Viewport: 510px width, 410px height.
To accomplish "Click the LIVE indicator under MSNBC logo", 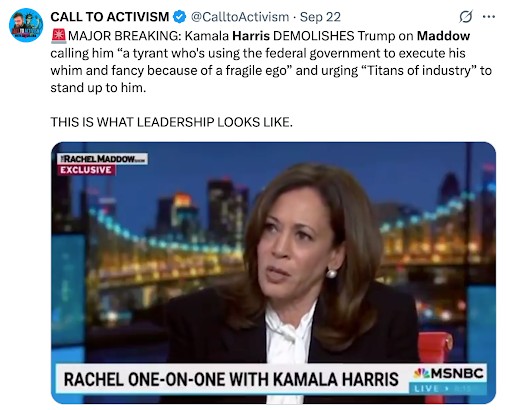I will 426,388.
